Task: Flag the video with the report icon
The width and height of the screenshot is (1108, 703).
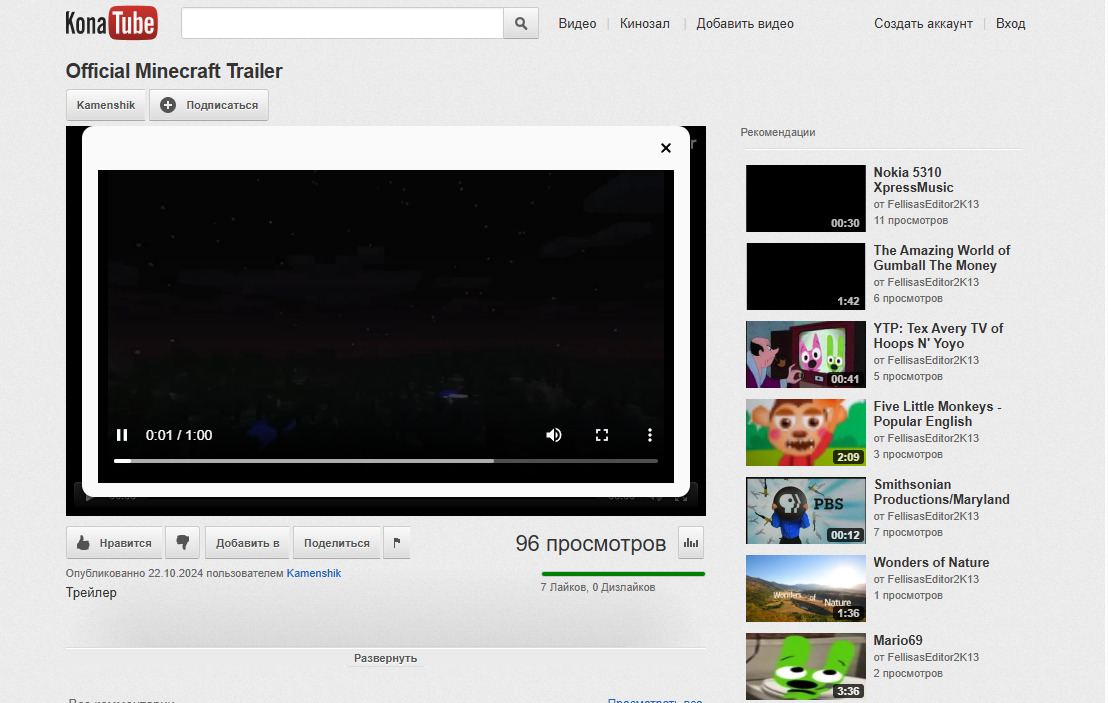Action: click(397, 543)
